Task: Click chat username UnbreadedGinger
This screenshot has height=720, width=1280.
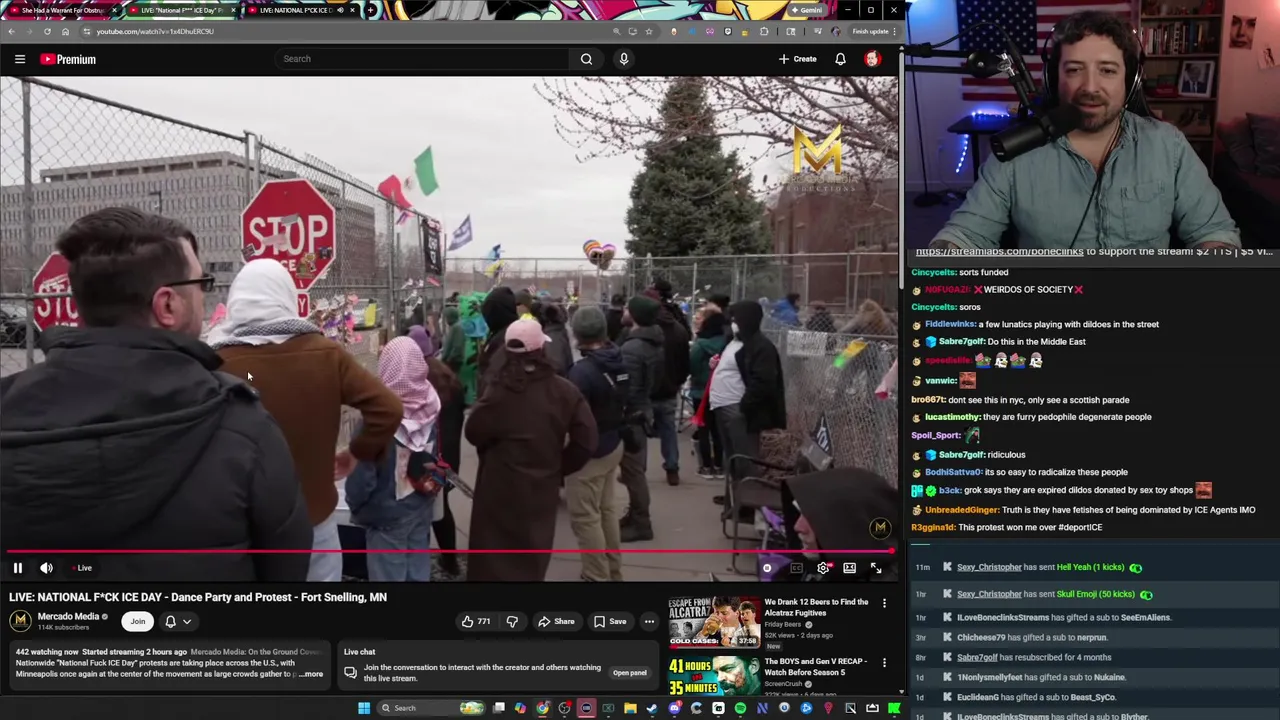Action: 962,510
